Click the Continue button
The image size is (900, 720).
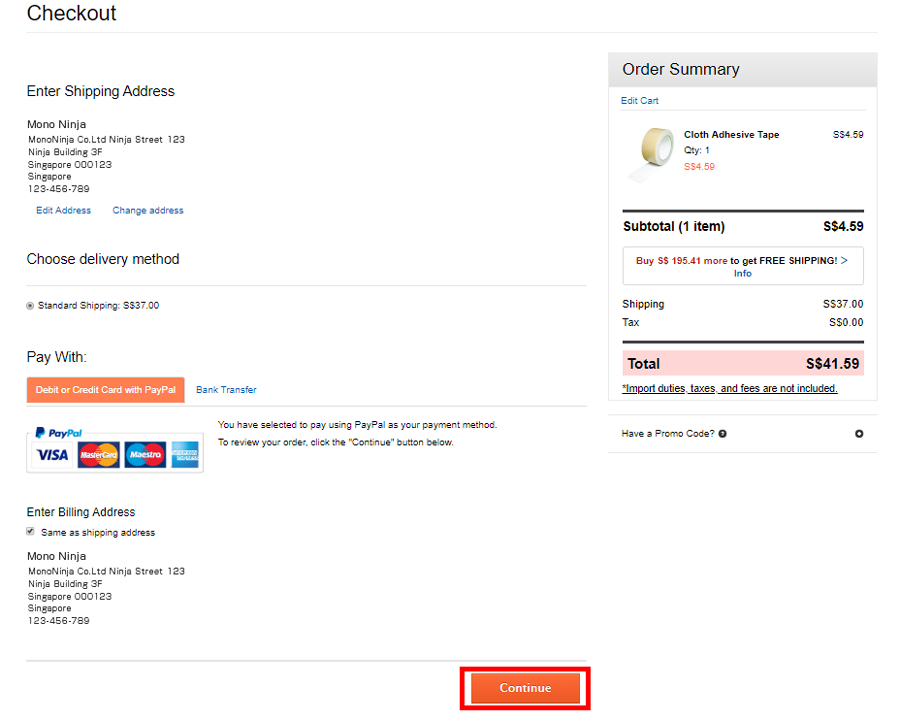[525, 688]
